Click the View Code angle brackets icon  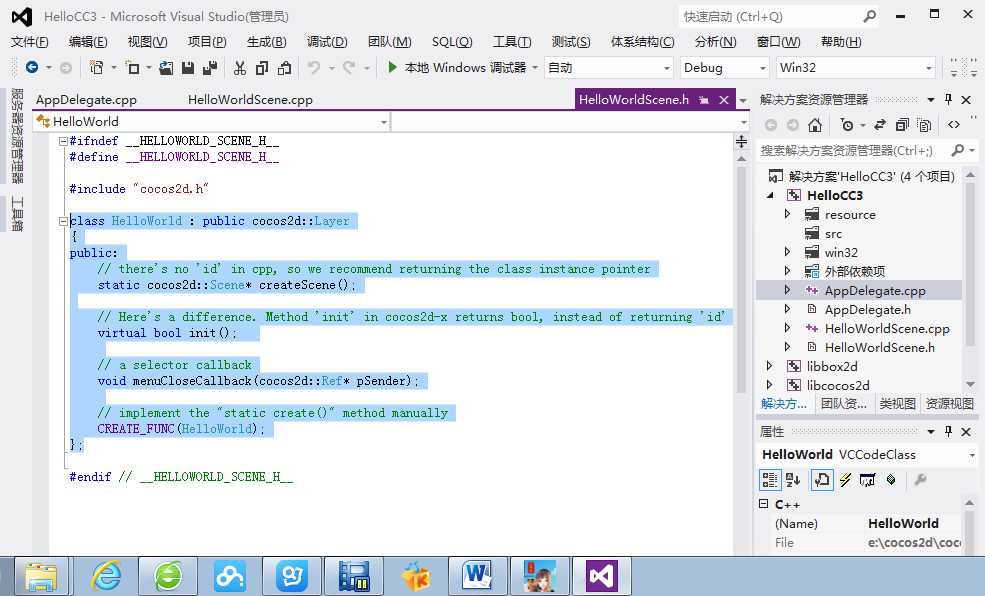954,124
